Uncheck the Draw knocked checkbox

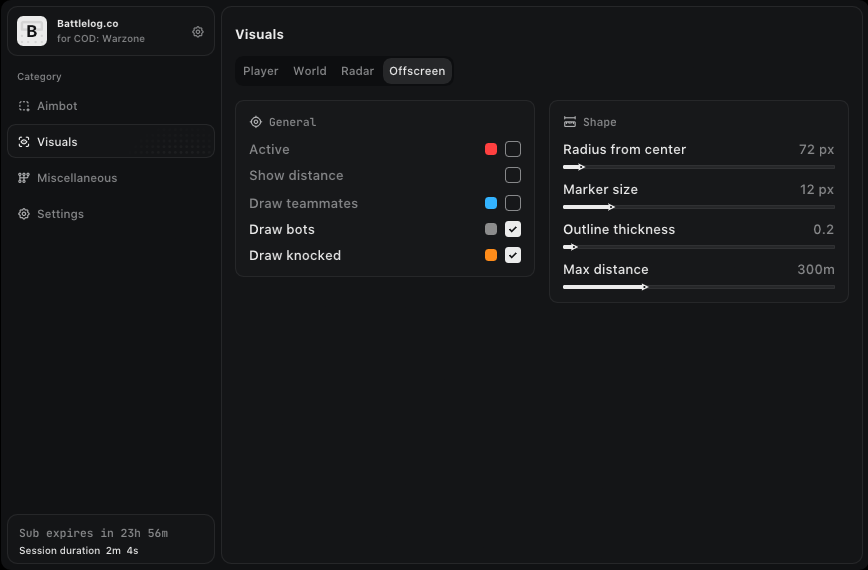(x=513, y=255)
